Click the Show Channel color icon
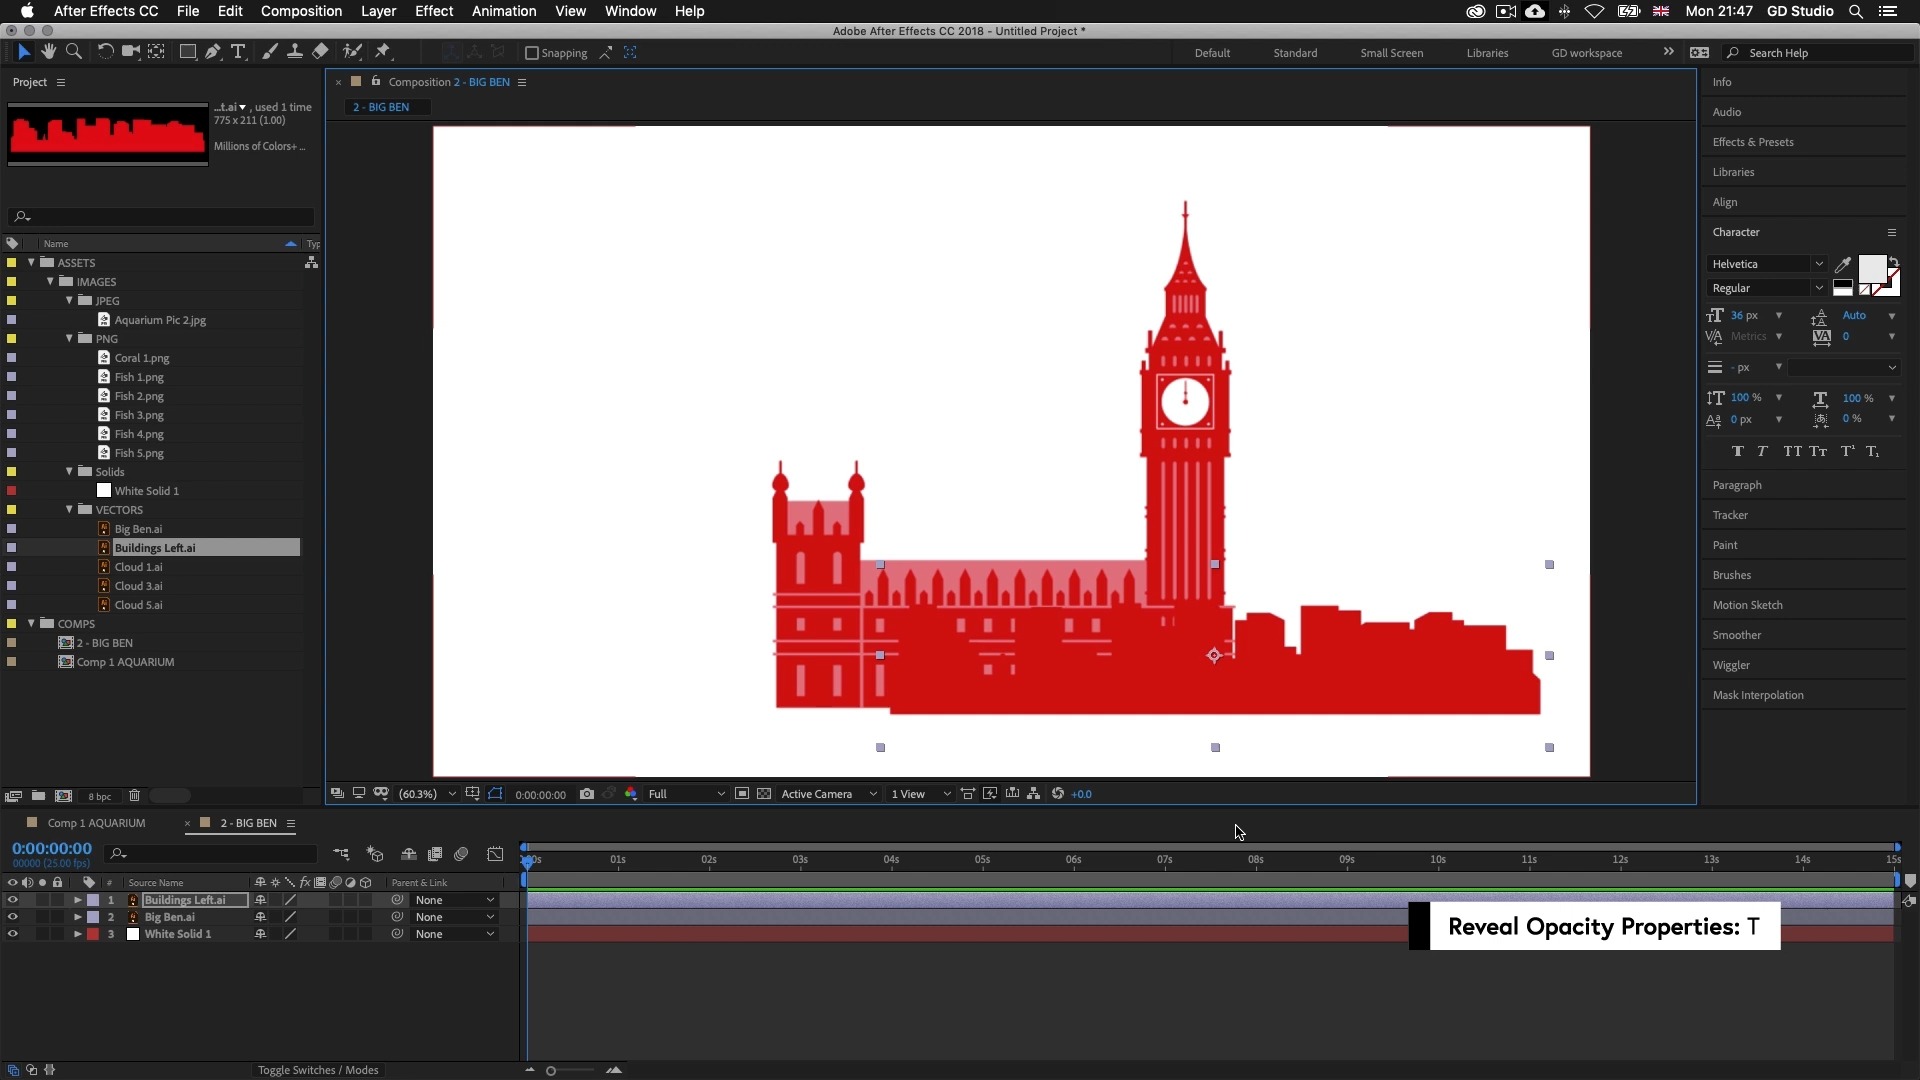This screenshot has width=1920, height=1080. [x=631, y=794]
